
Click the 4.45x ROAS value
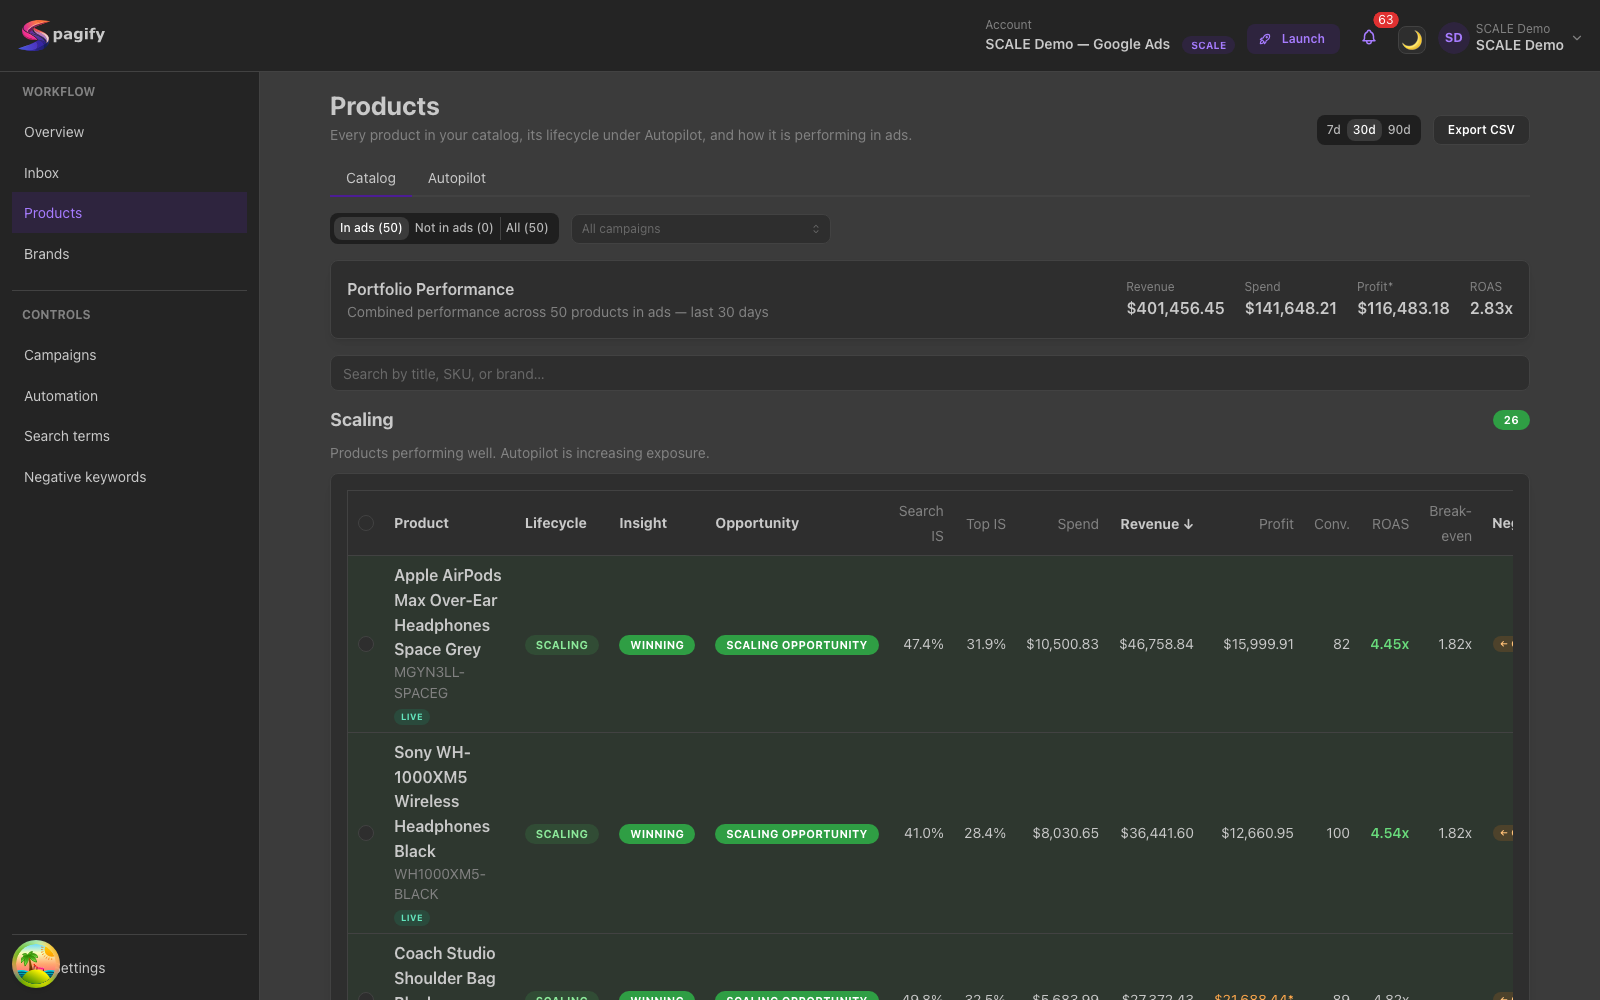click(1390, 644)
